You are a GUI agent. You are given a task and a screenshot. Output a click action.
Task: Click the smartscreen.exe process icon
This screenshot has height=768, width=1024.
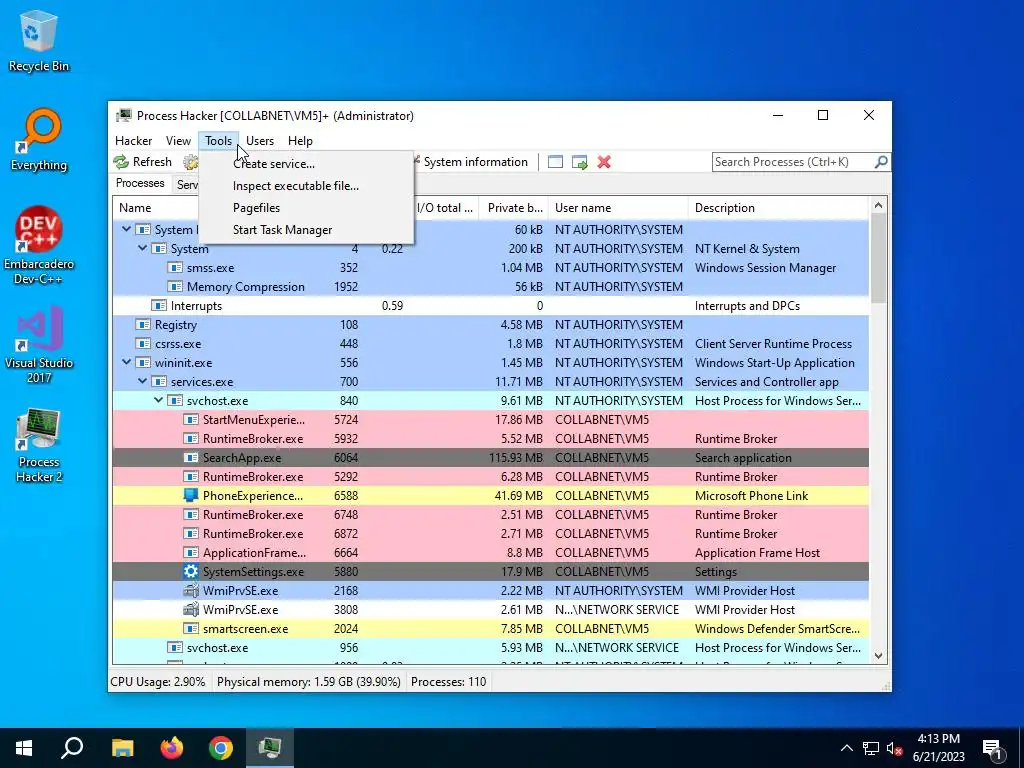coord(191,628)
